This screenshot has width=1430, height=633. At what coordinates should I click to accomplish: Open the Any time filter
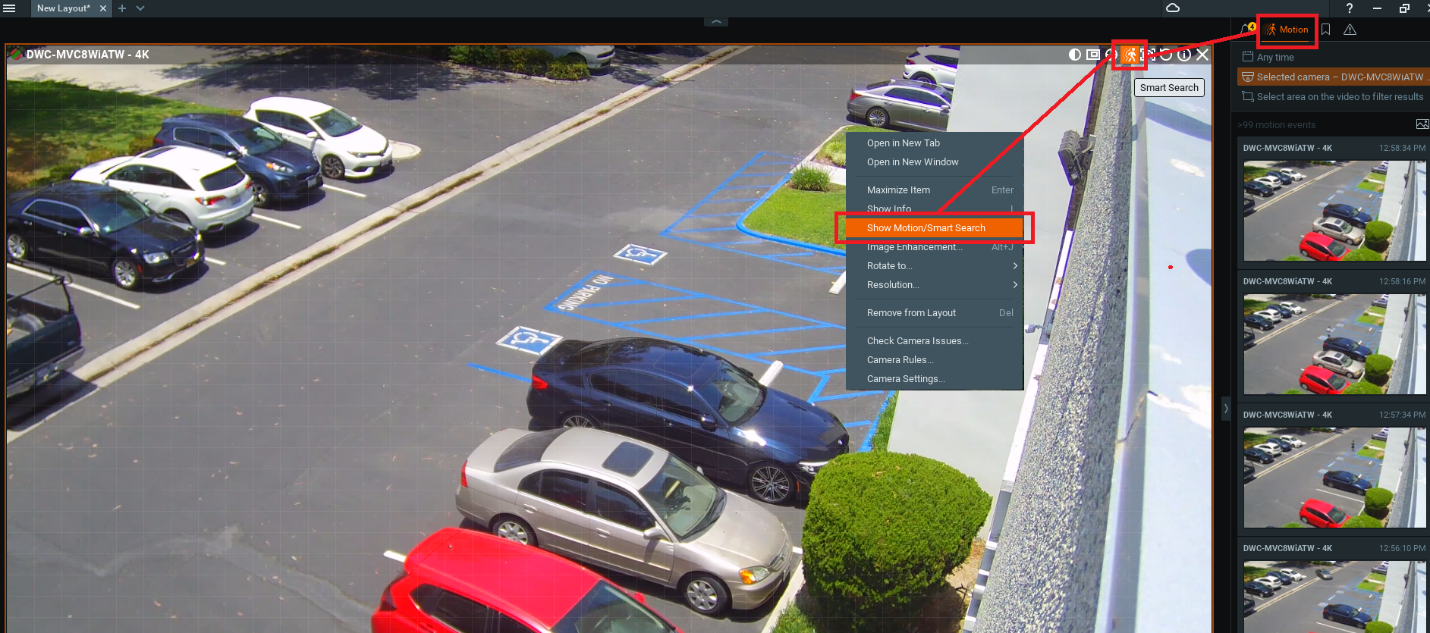pyautogui.click(x=1275, y=58)
